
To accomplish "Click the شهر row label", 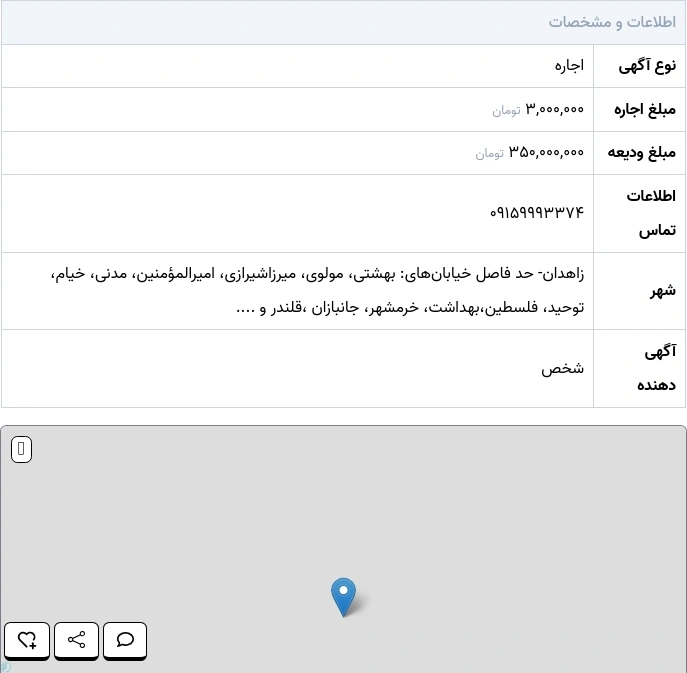I will coord(663,291).
